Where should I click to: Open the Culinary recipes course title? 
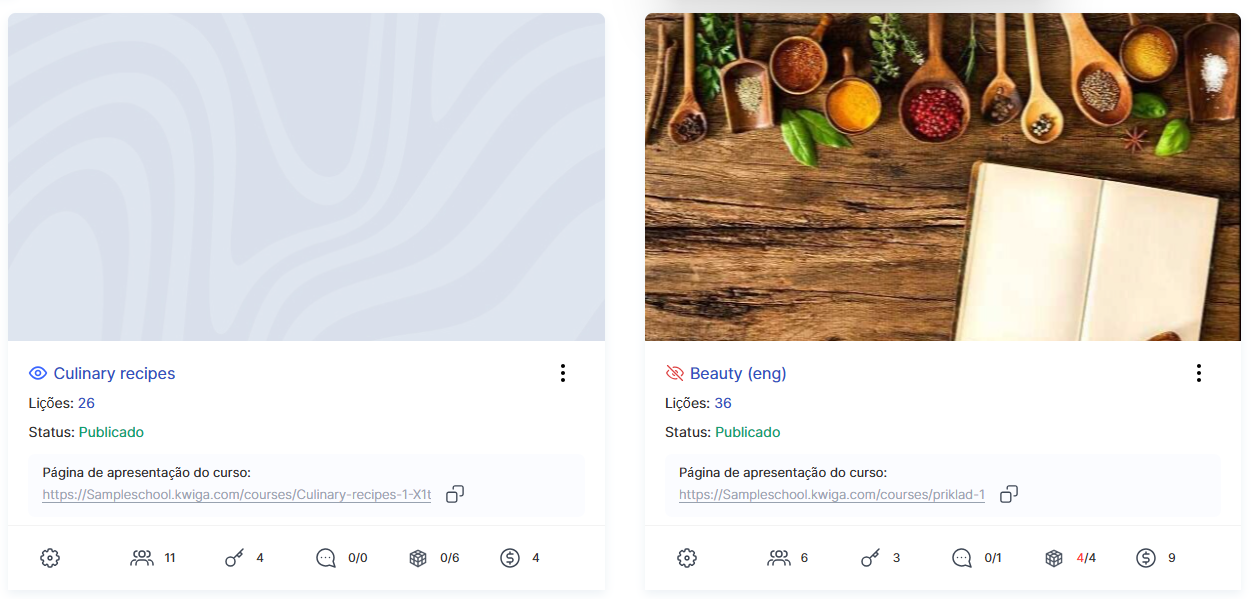coord(114,373)
